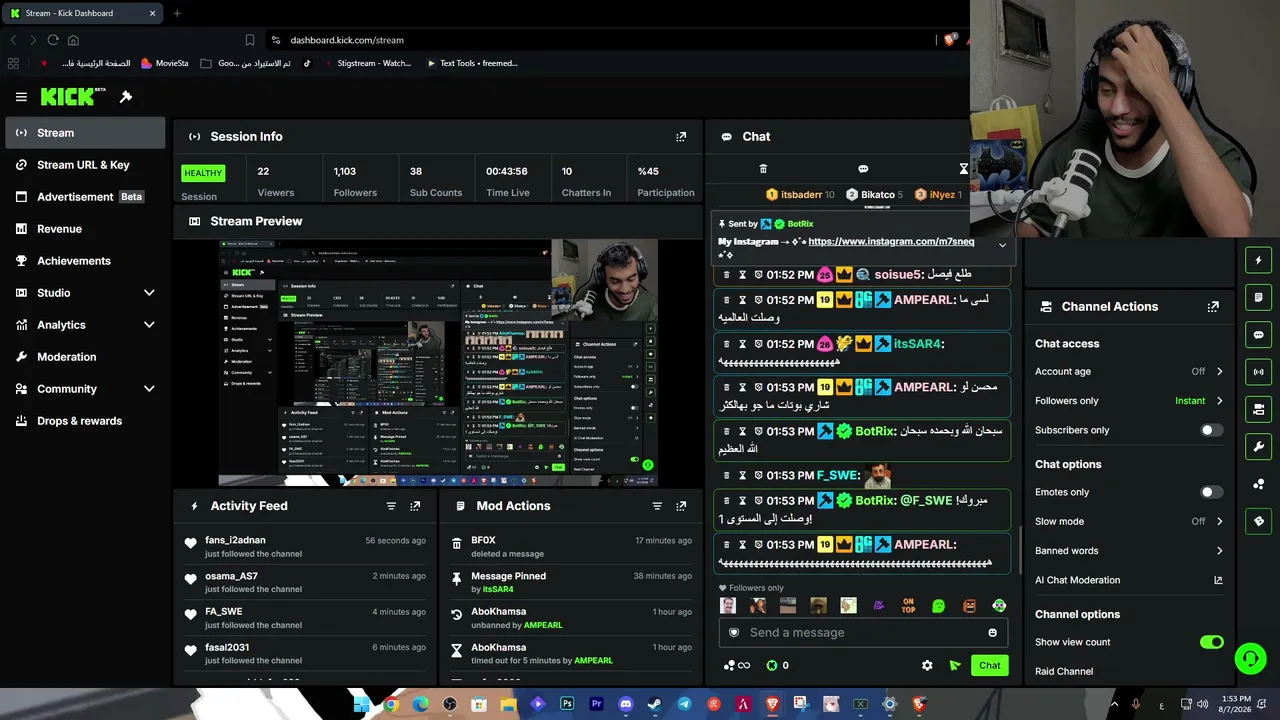The image size is (1280, 720).
Task: Click in the Send a message field
Action: click(861, 633)
